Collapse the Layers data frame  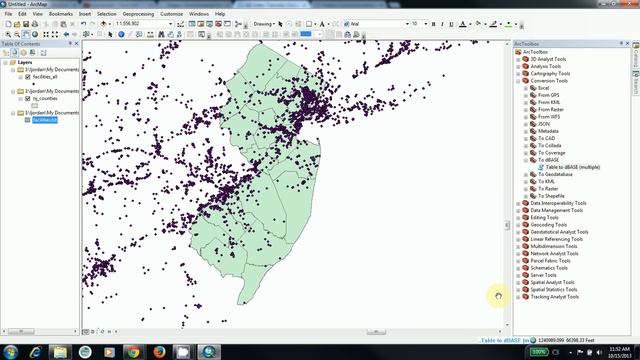click(x=5, y=62)
